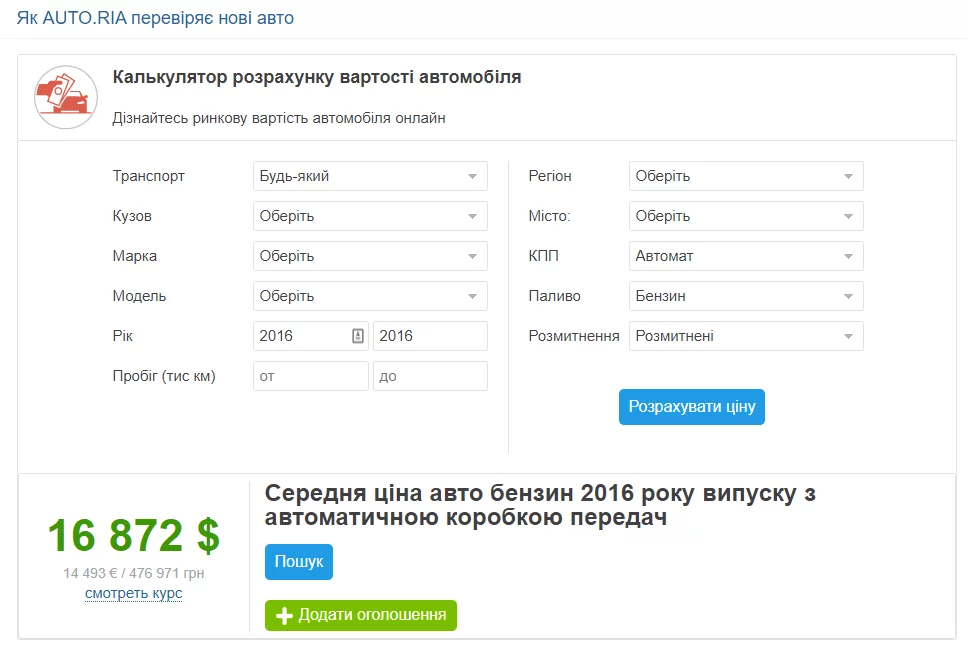
Task: Click the second year field showing 2016
Action: coord(430,336)
